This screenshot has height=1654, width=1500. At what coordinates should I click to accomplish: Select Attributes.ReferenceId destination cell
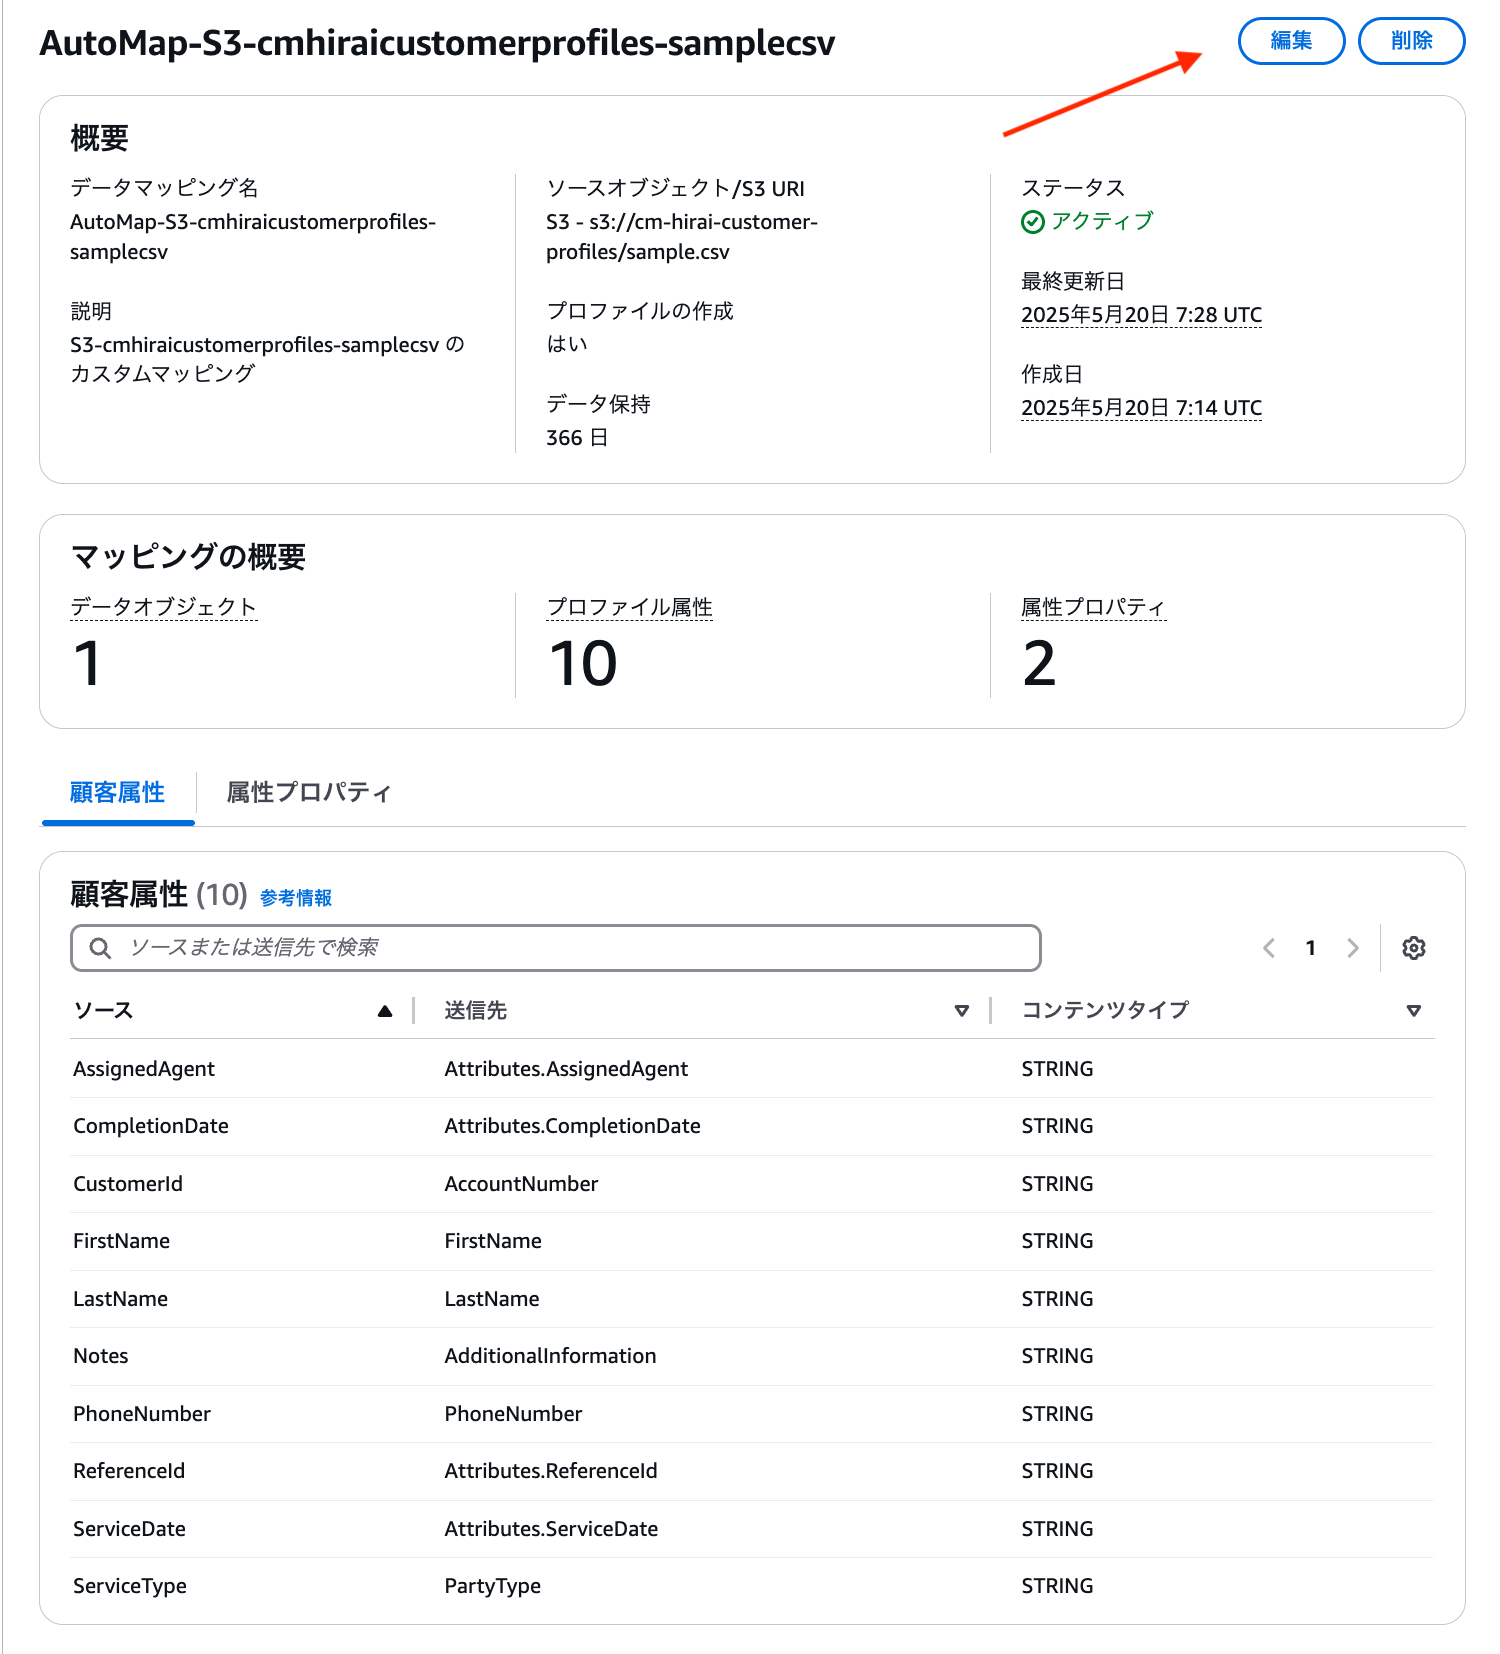[551, 1471]
